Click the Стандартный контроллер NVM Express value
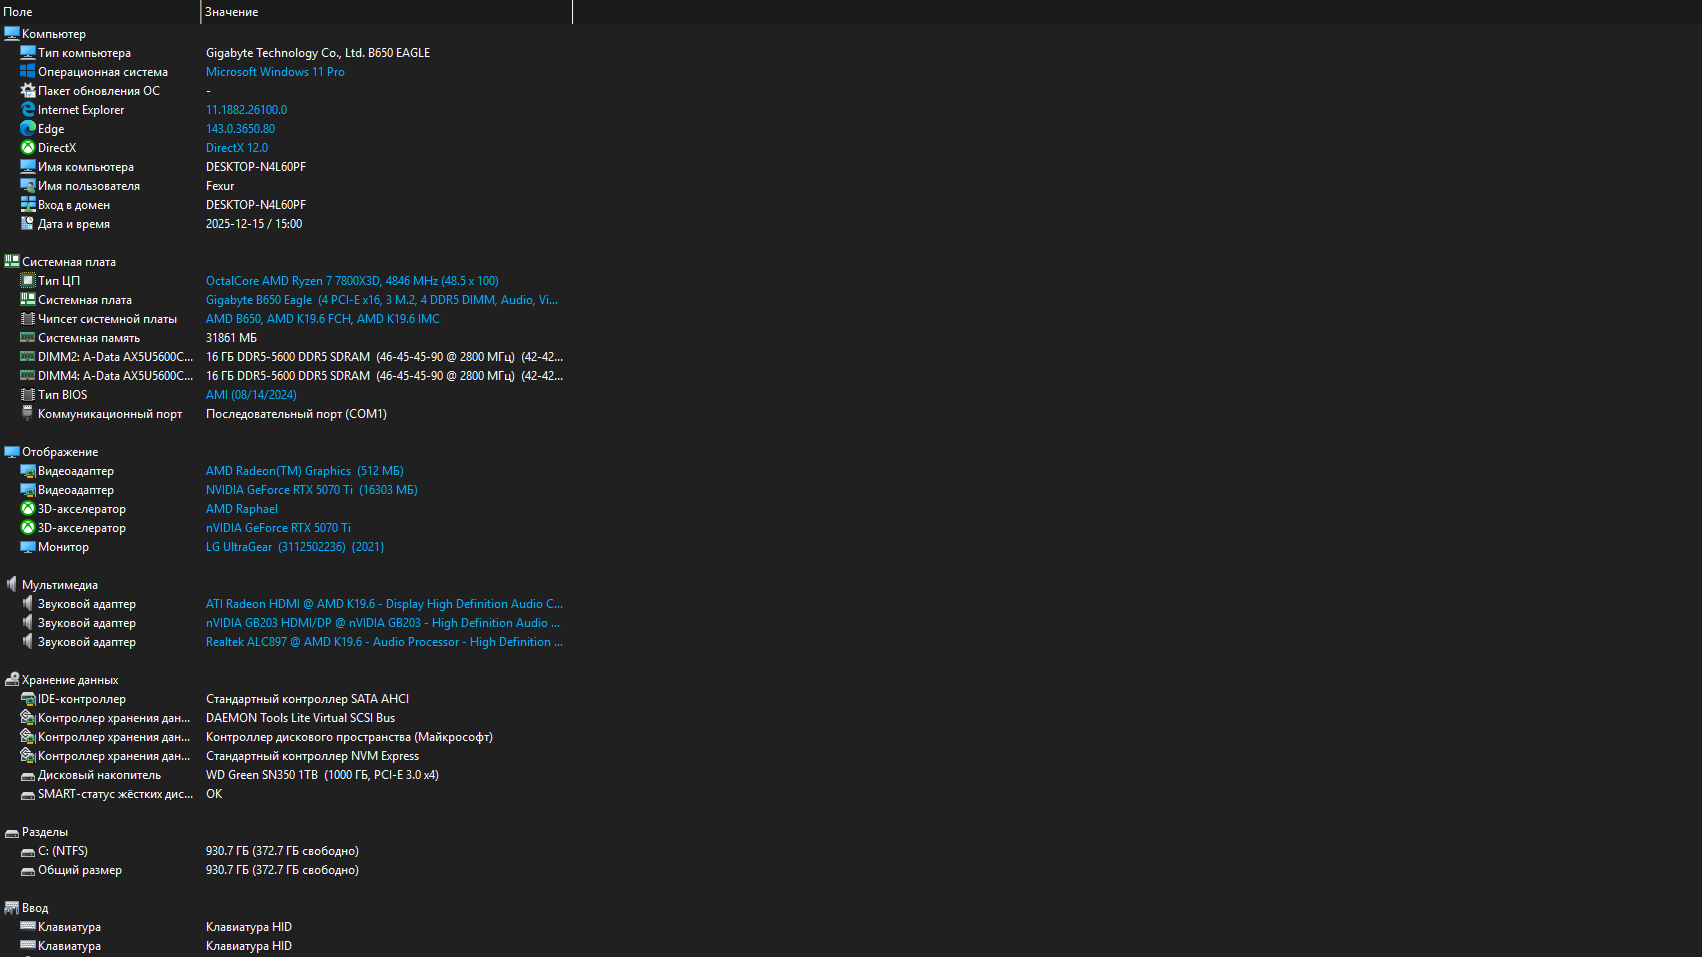 (312, 756)
